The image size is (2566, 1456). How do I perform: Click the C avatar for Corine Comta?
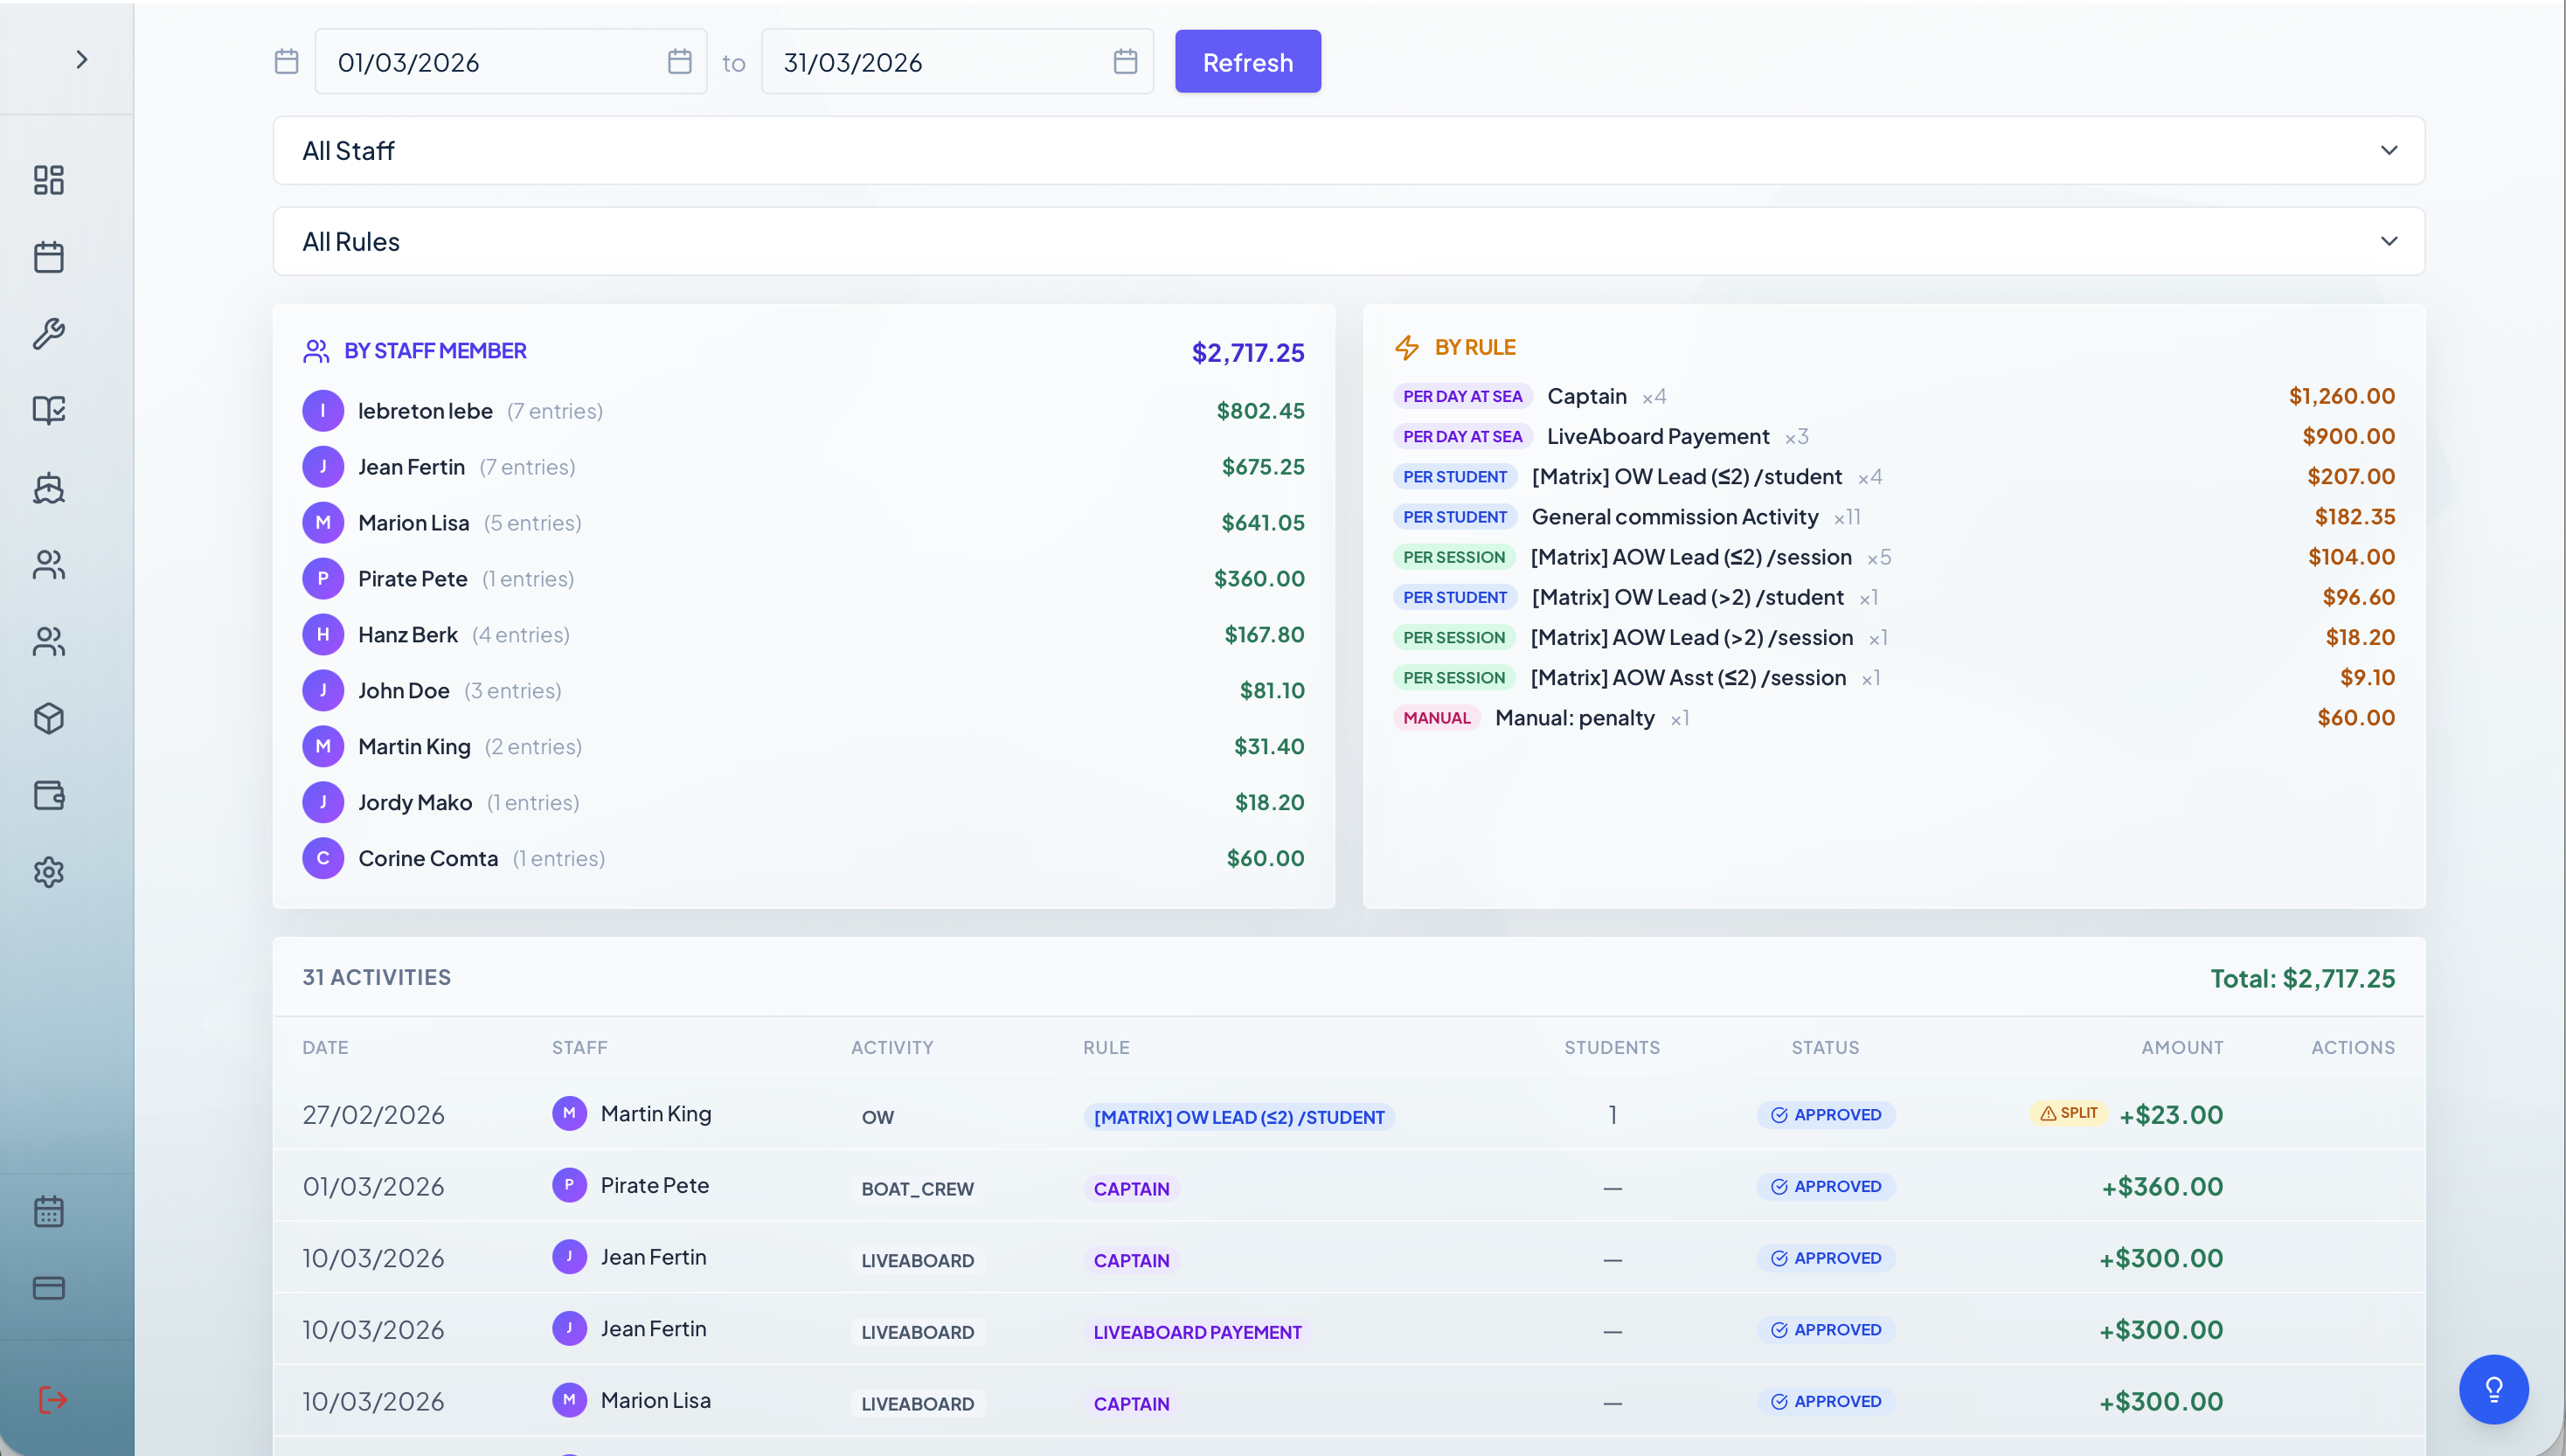click(x=323, y=859)
